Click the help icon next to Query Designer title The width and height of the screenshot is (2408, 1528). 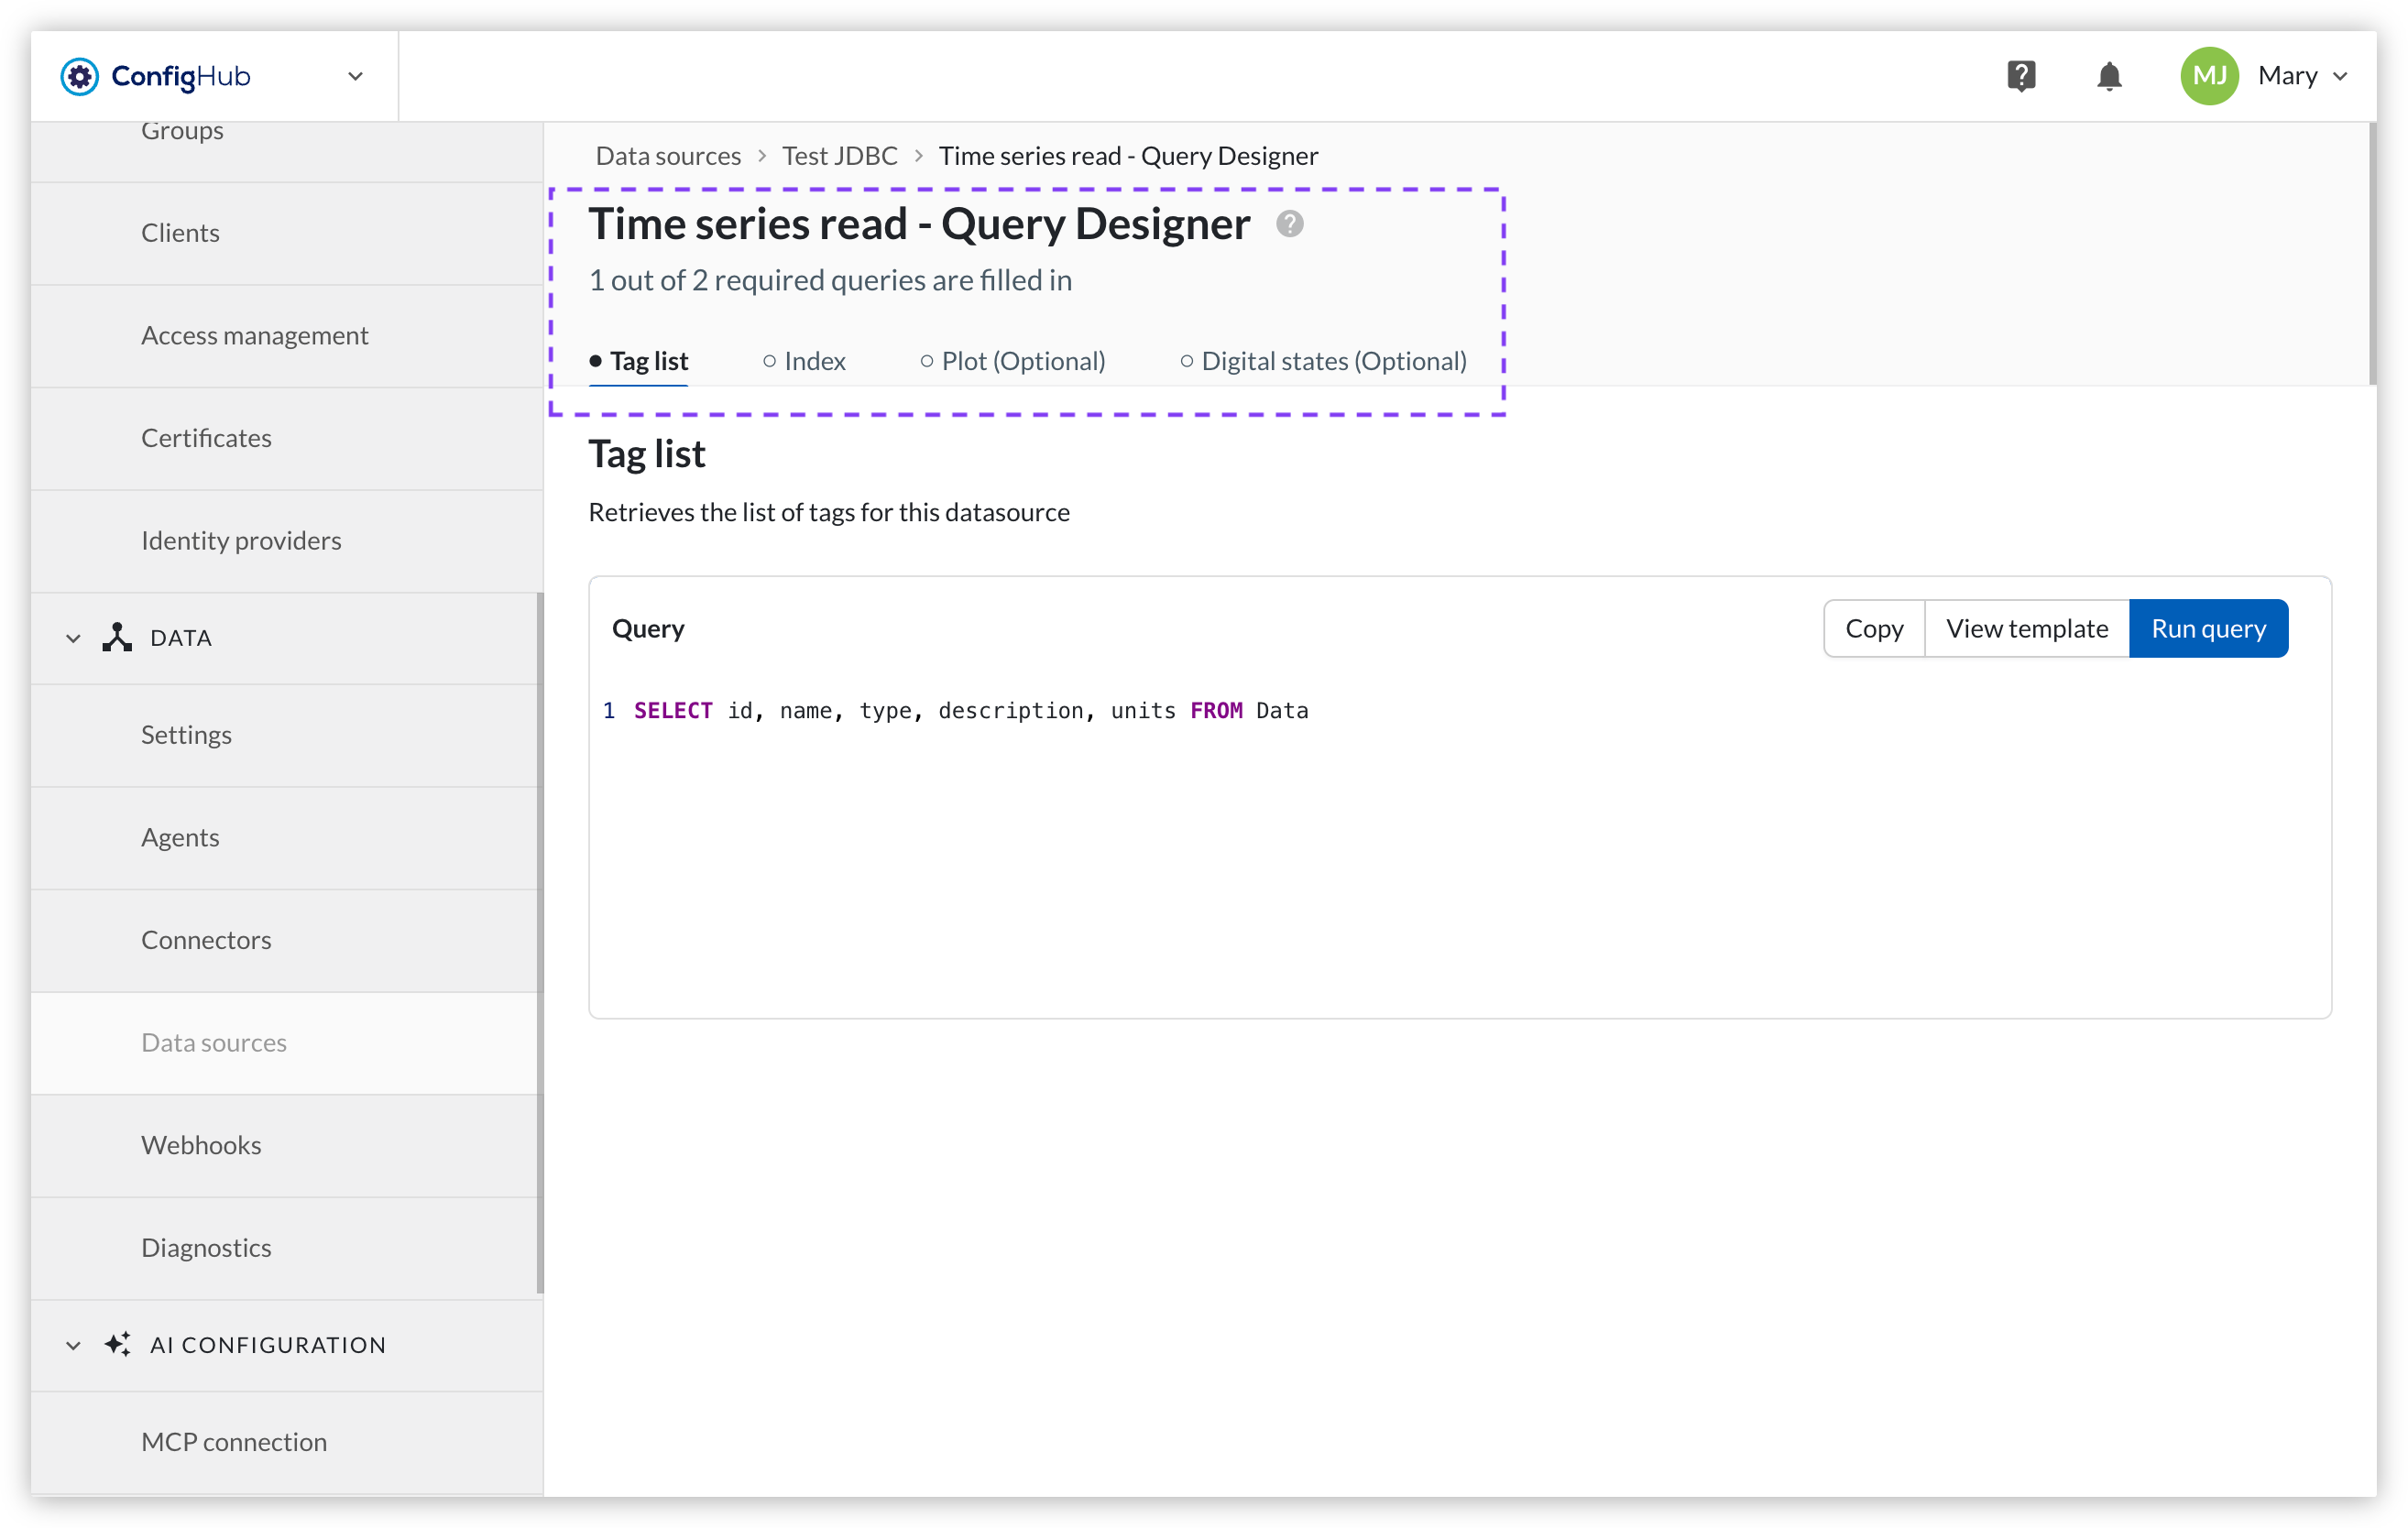pos(1289,224)
